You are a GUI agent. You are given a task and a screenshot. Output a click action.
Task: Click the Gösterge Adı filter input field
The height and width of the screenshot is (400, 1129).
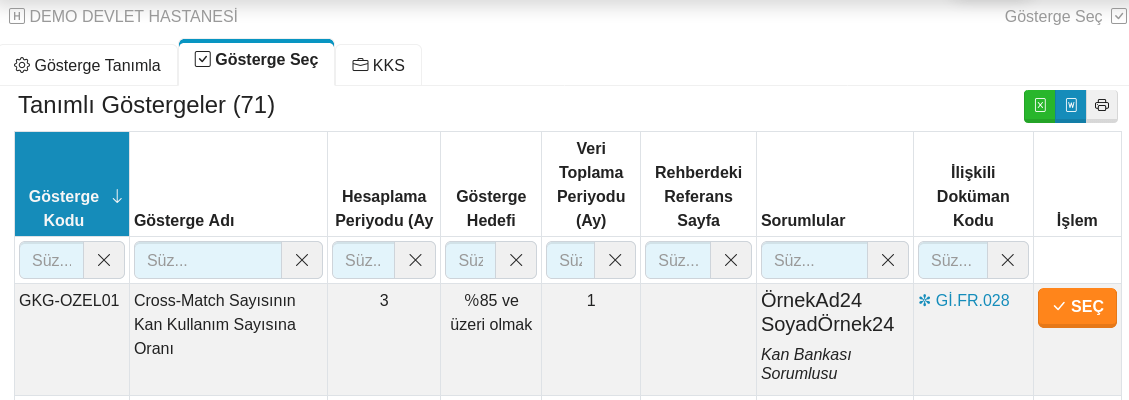tap(208, 260)
